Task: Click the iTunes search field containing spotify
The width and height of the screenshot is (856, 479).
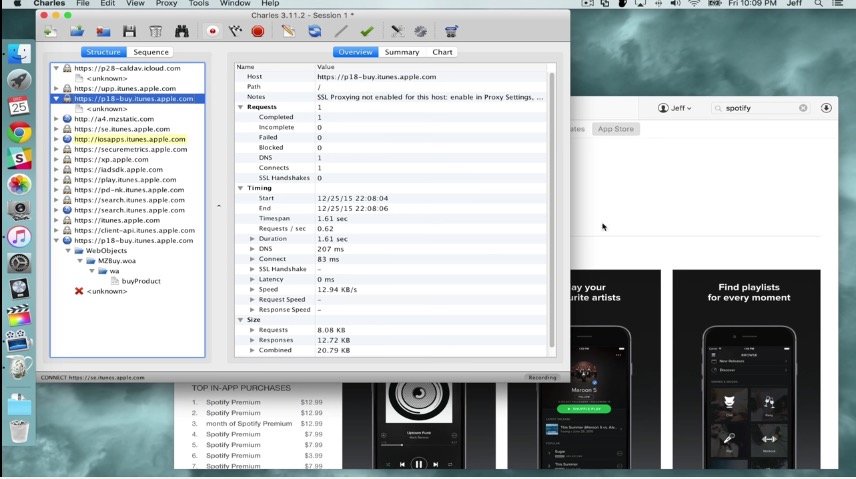Action: click(760, 108)
